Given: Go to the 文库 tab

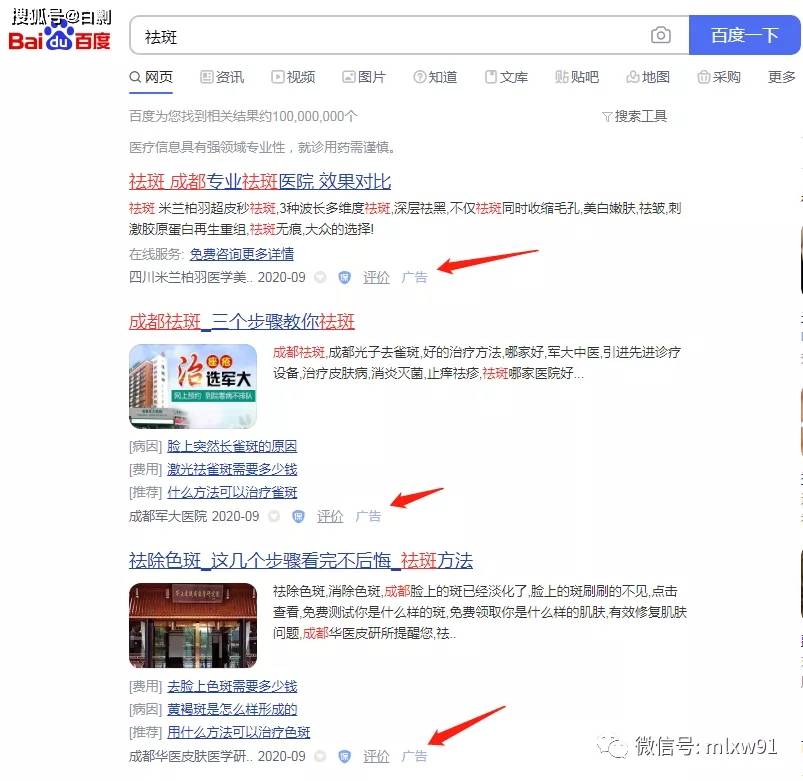Looking at the screenshot, I should click(x=506, y=77).
